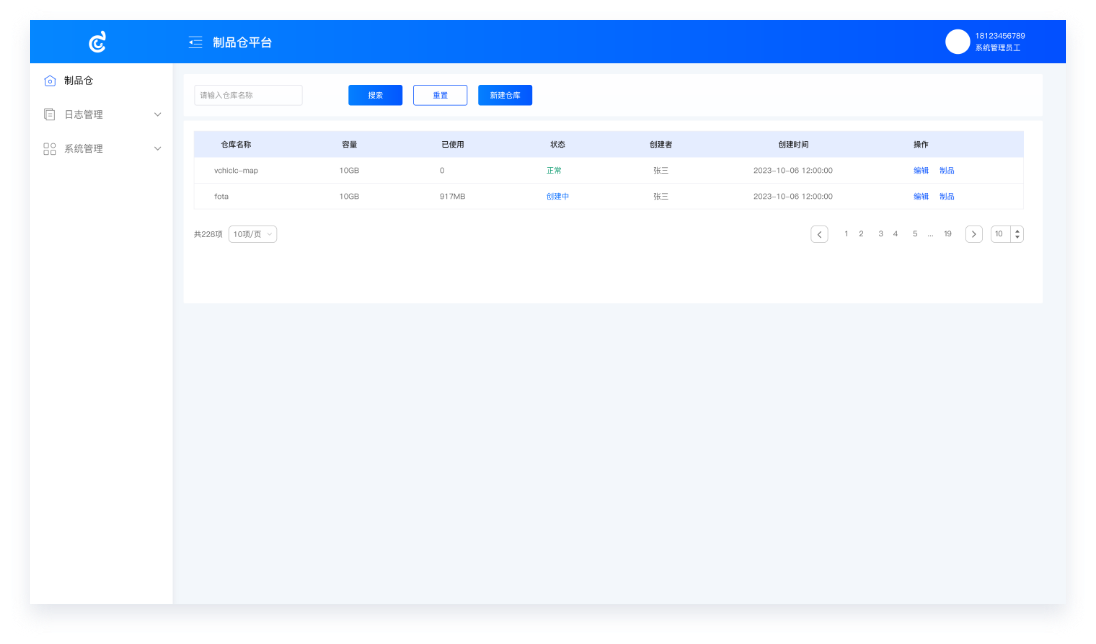Click the 制品仓 home icon in sidebar

(50, 80)
